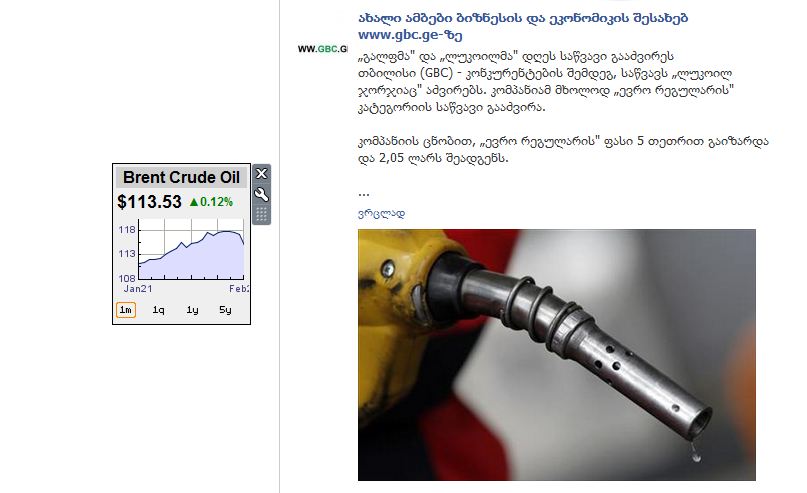
Task: Click the article paragraph mentioning 2,05
Action: [x=563, y=149]
